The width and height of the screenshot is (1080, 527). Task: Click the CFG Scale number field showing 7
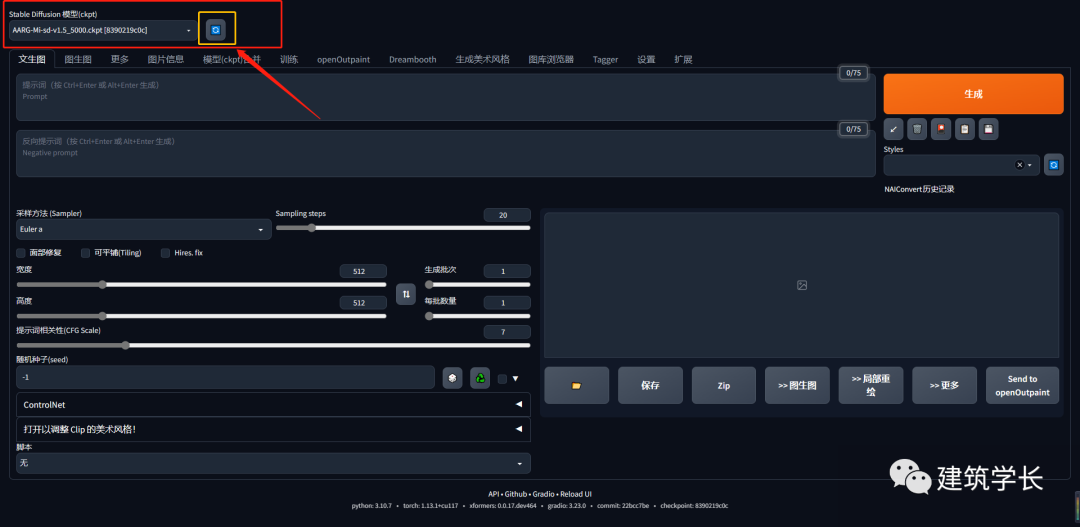(507, 332)
